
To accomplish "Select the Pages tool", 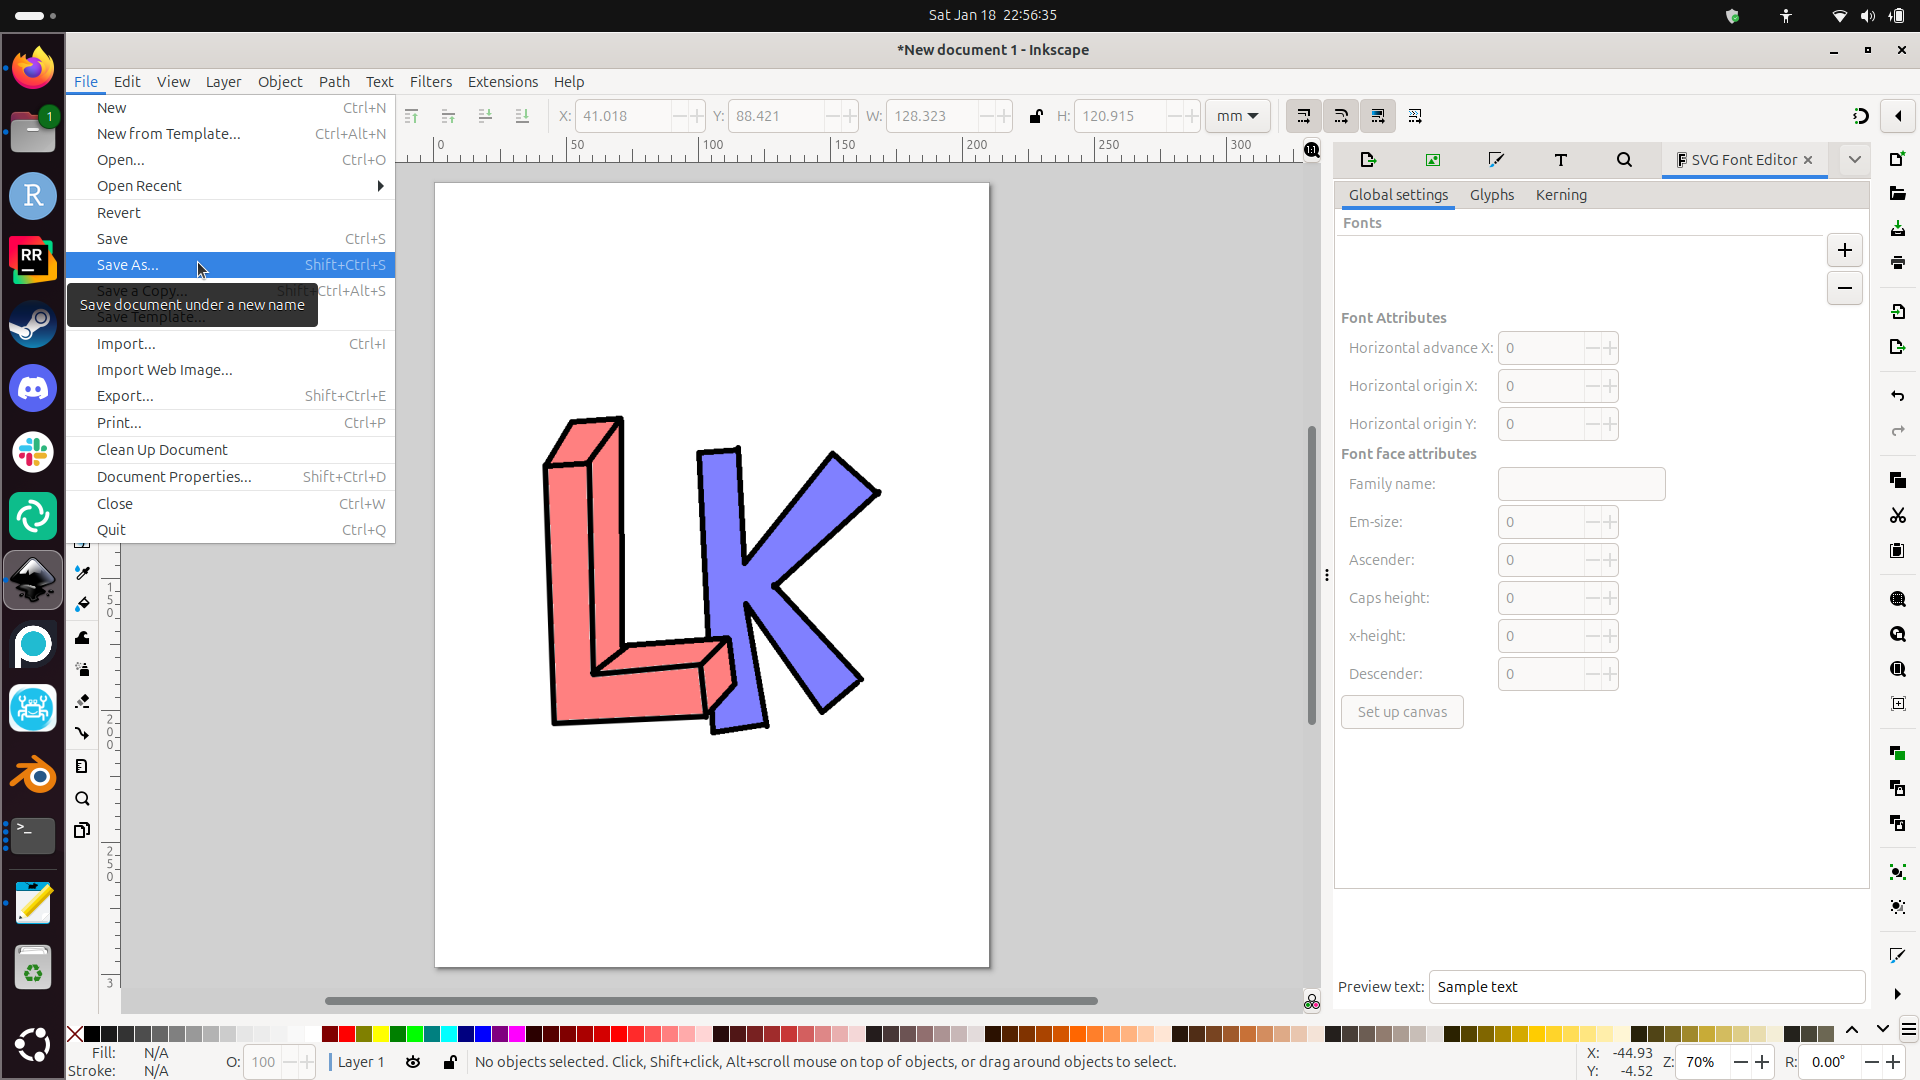I will [x=82, y=830].
